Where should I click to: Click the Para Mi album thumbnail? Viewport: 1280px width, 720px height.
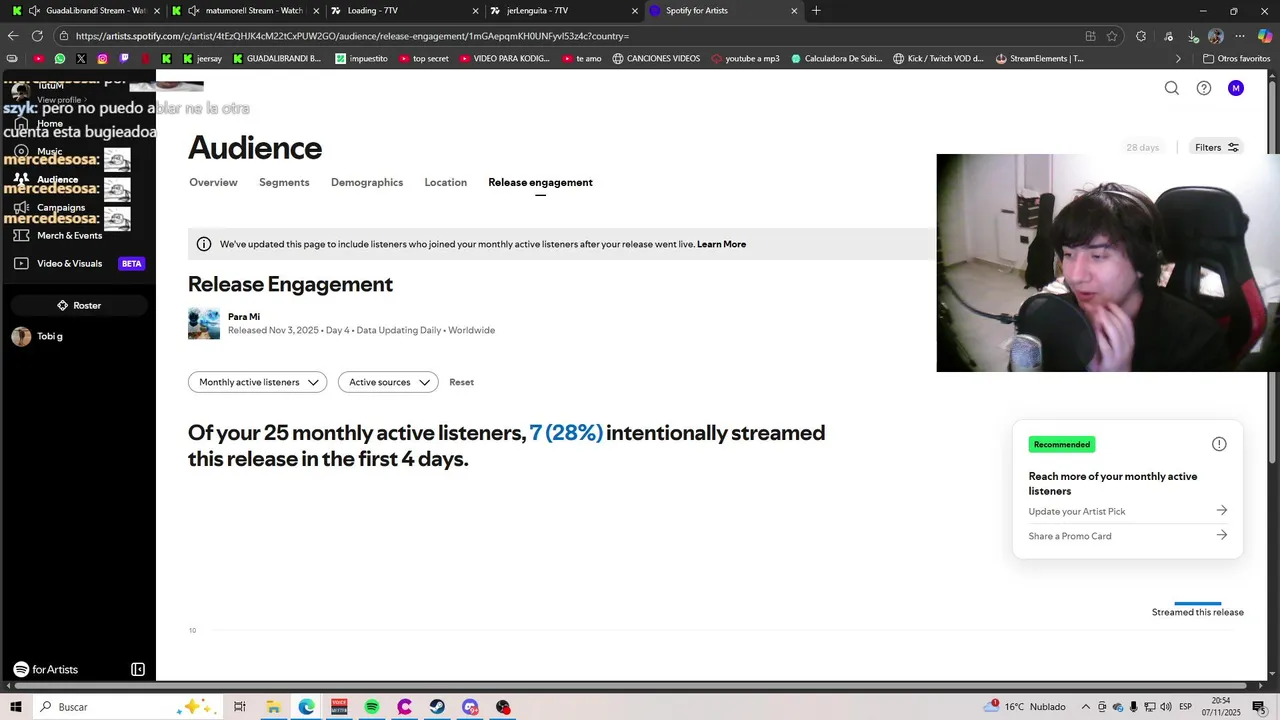[204, 323]
